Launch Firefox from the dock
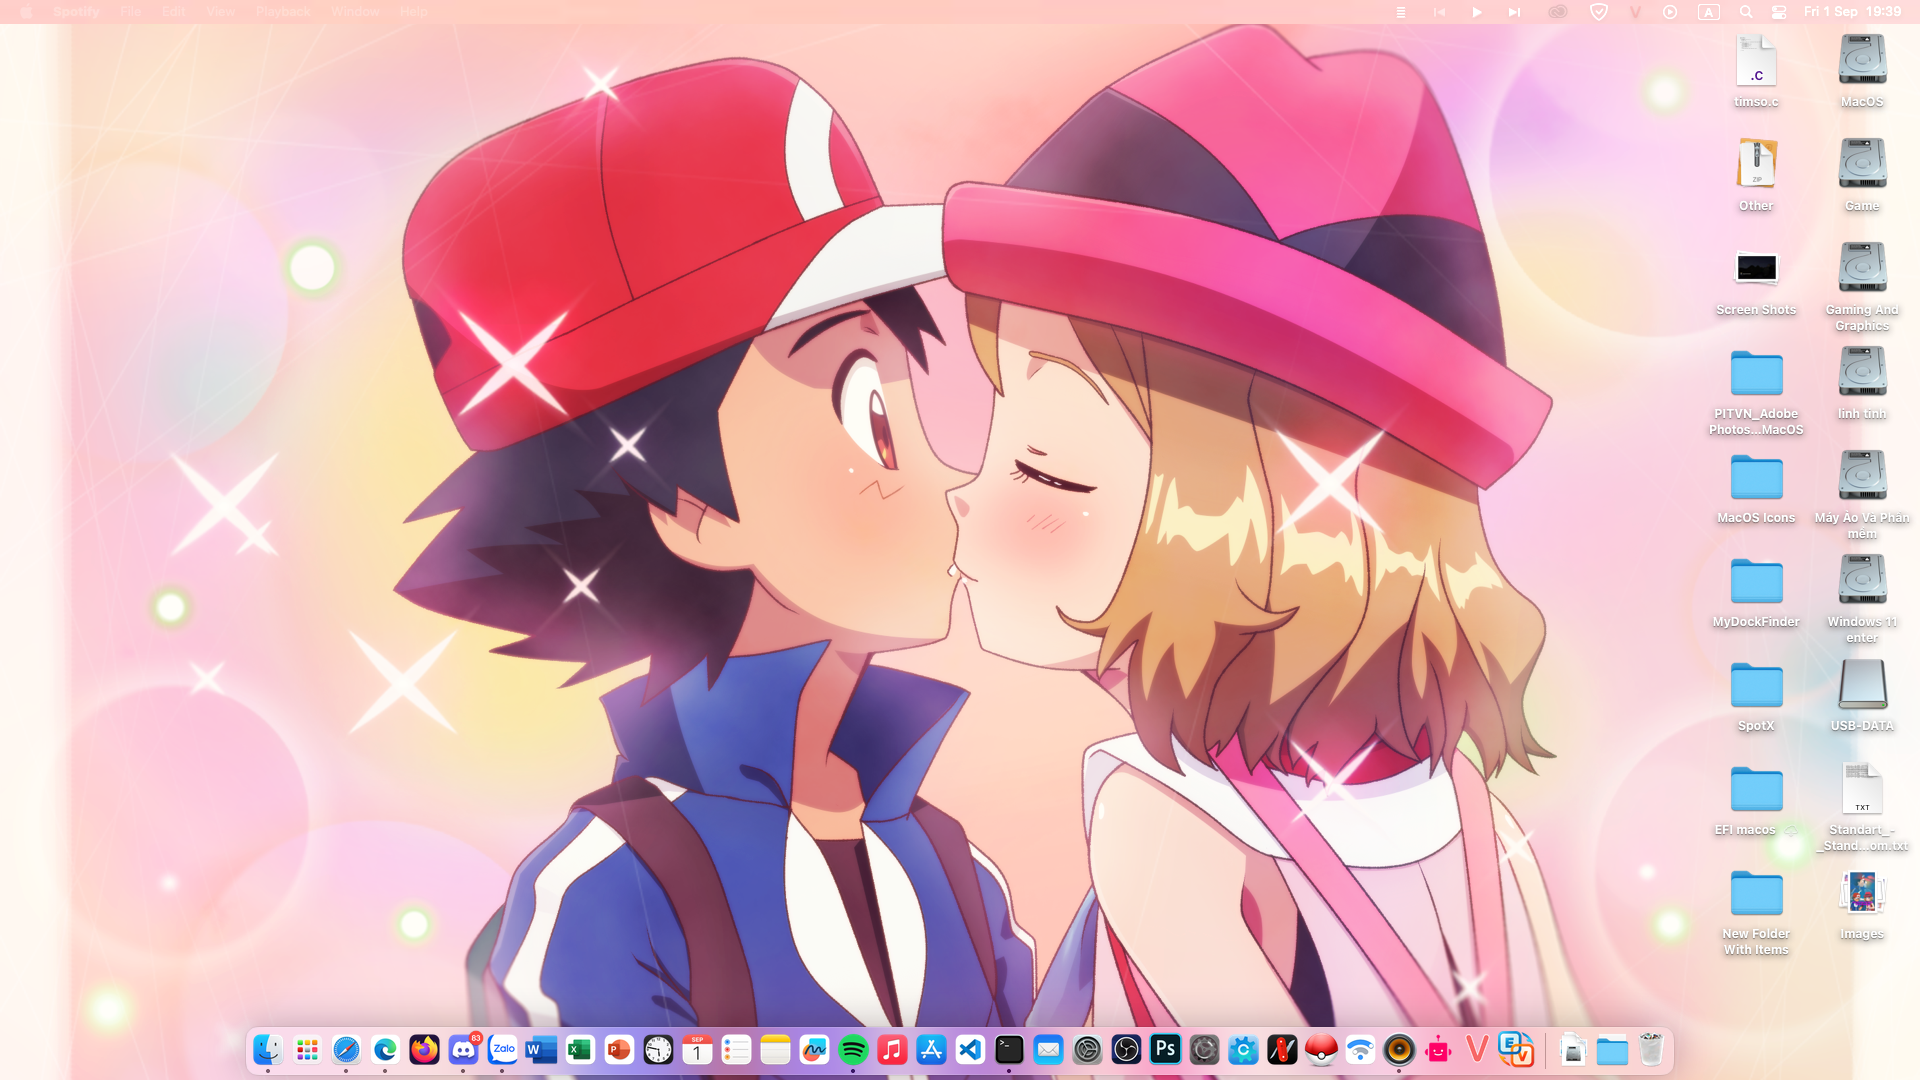Viewport: 1920px width, 1080px height. point(424,1050)
